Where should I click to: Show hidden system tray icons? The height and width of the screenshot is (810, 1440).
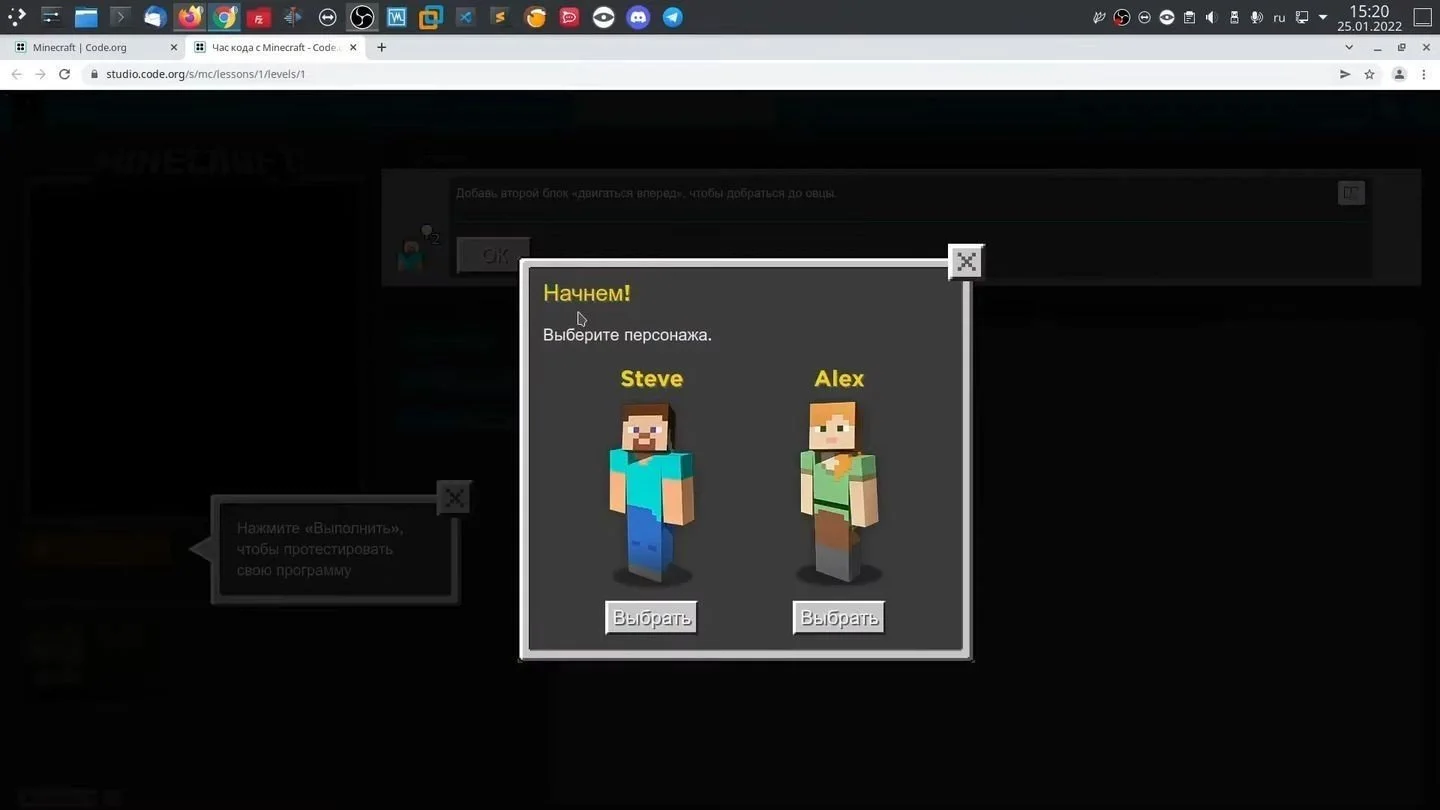[x=1323, y=17]
